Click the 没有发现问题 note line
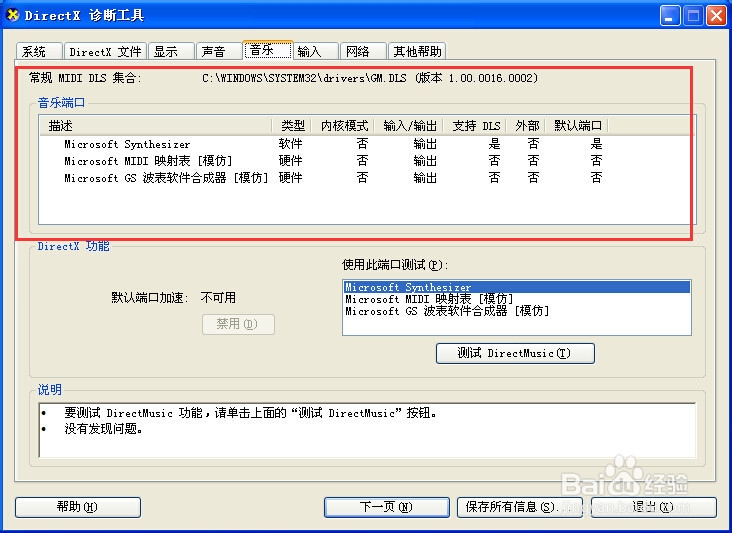The image size is (732, 533). (x=103, y=428)
